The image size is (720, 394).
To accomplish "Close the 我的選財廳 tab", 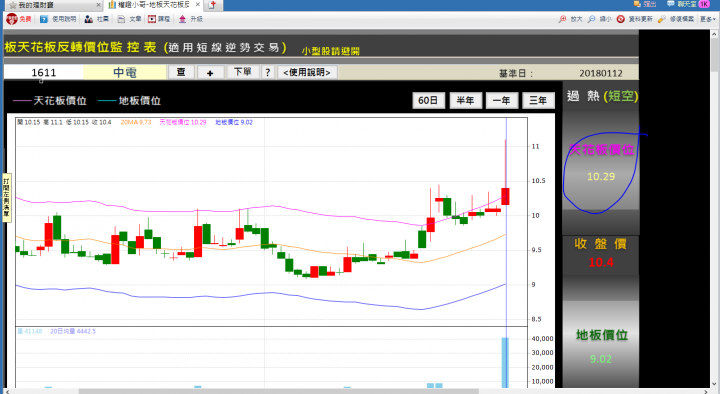I will (x=98, y=5).
